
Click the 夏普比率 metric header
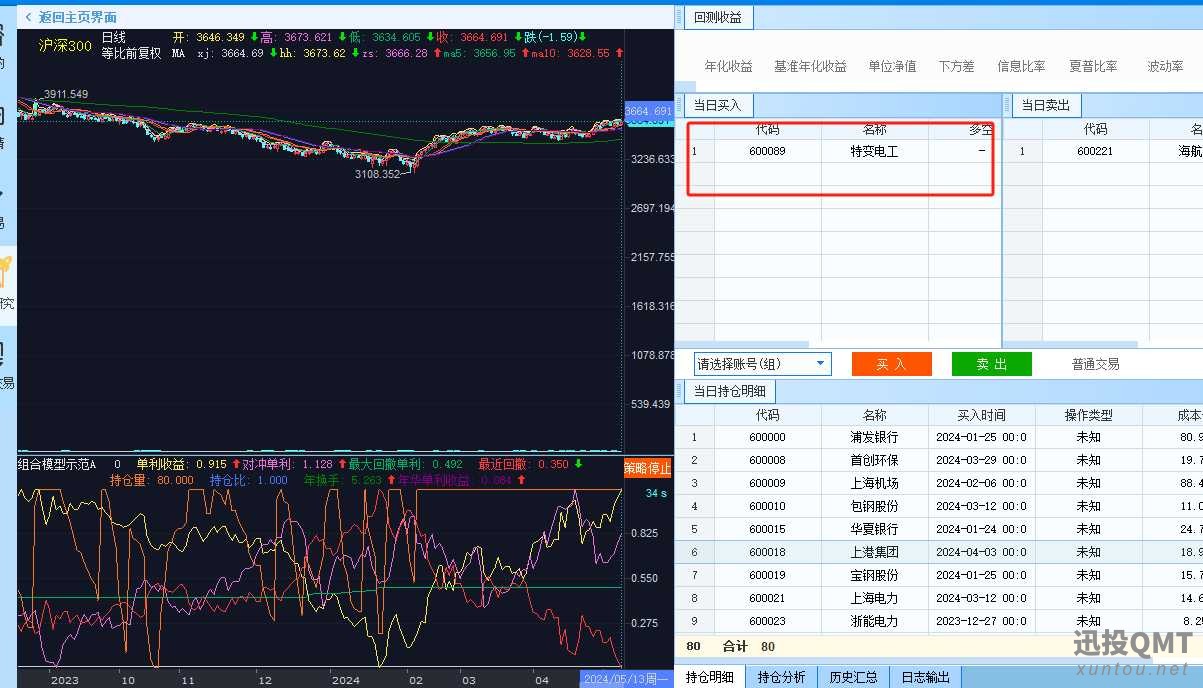click(x=1093, y=66)
